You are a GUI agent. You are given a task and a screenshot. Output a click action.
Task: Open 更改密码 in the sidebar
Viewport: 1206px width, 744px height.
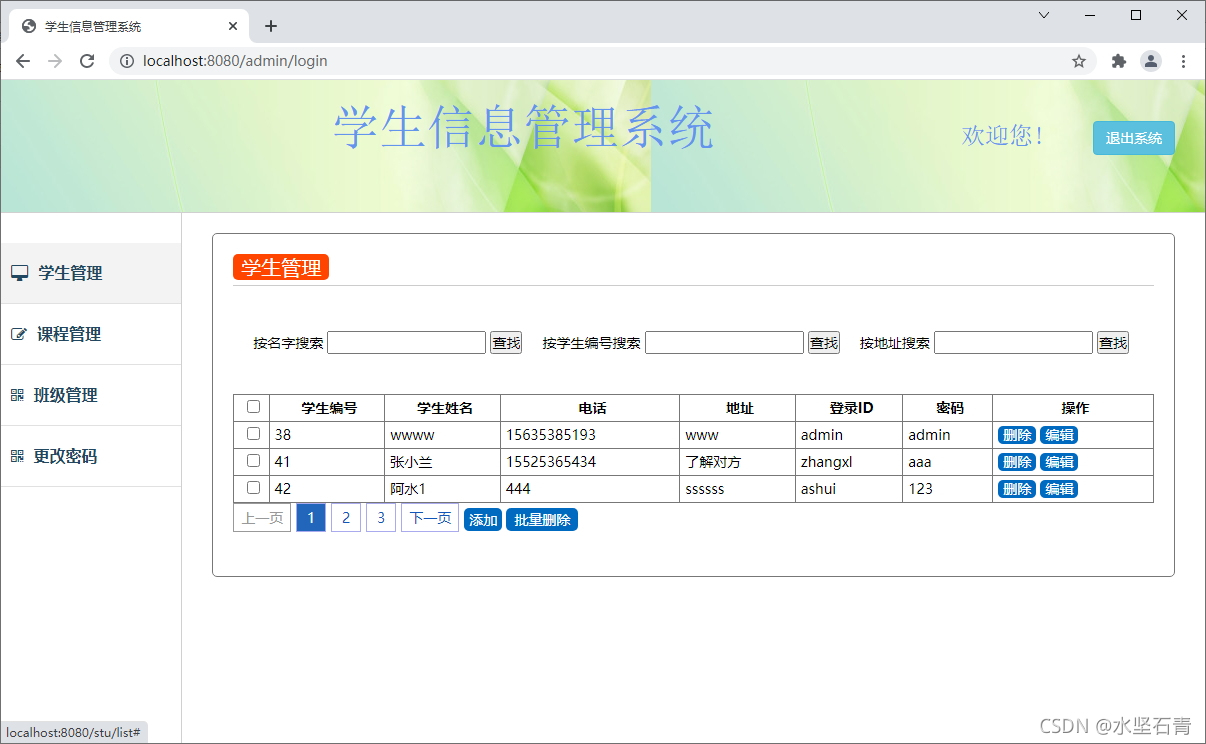(x=90, y=456)
